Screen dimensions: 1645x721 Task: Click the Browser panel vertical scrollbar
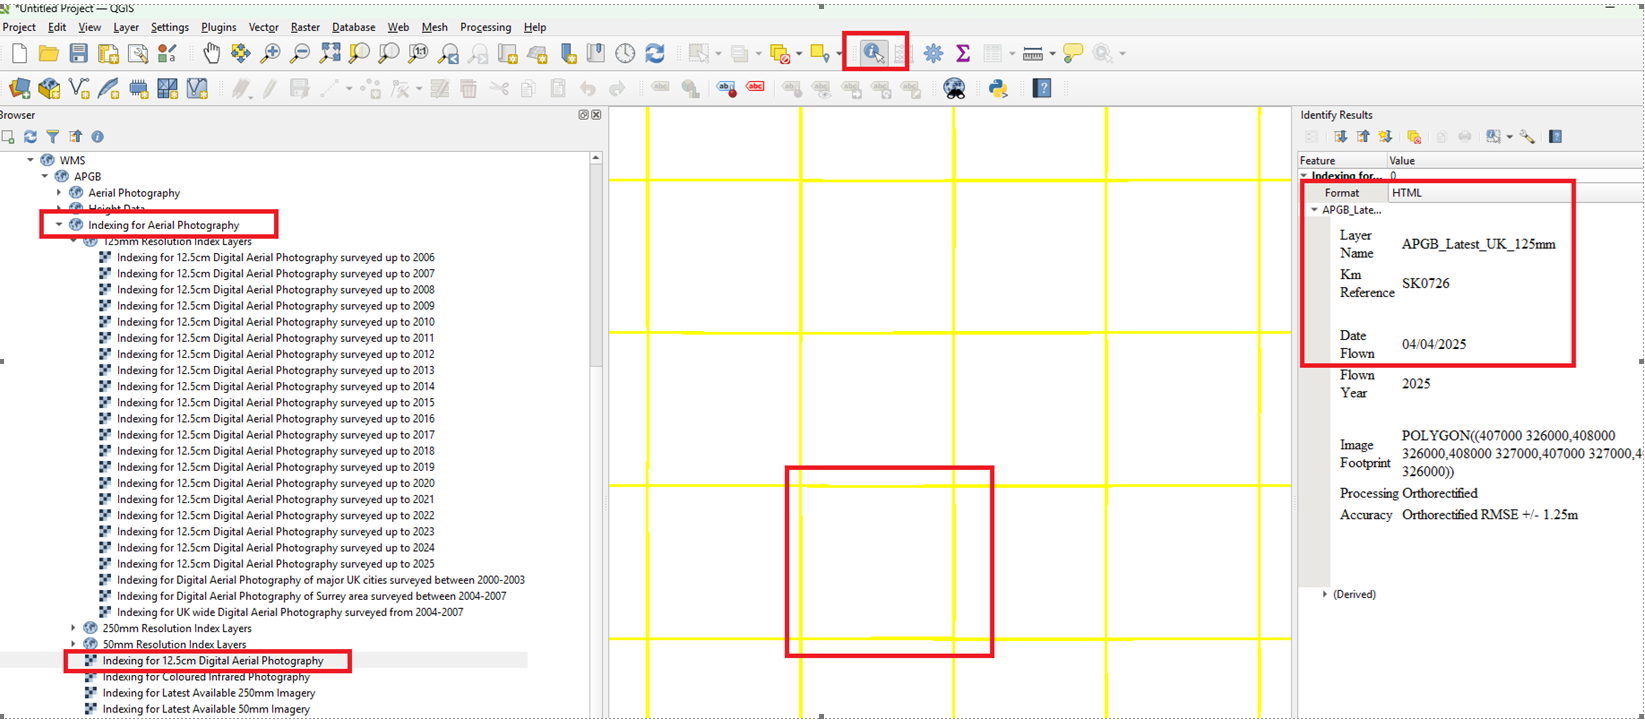tap(596, 266)
